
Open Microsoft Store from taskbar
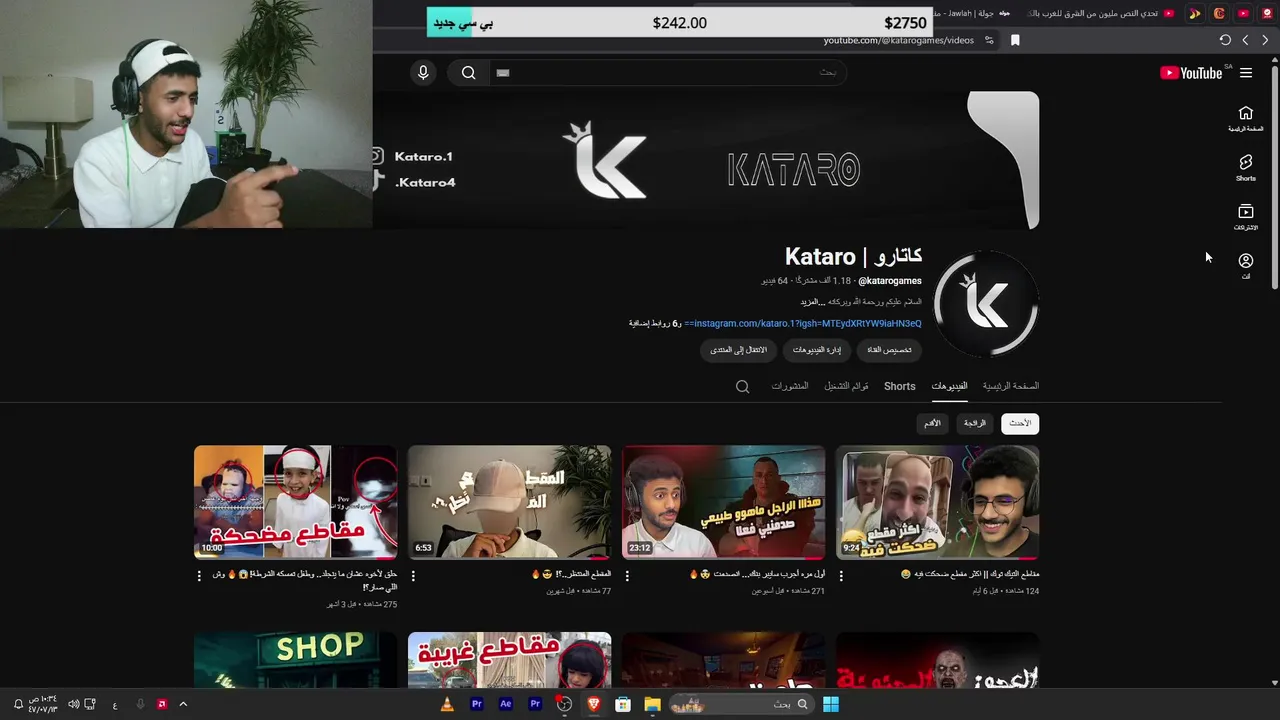[x=623, y=704]
